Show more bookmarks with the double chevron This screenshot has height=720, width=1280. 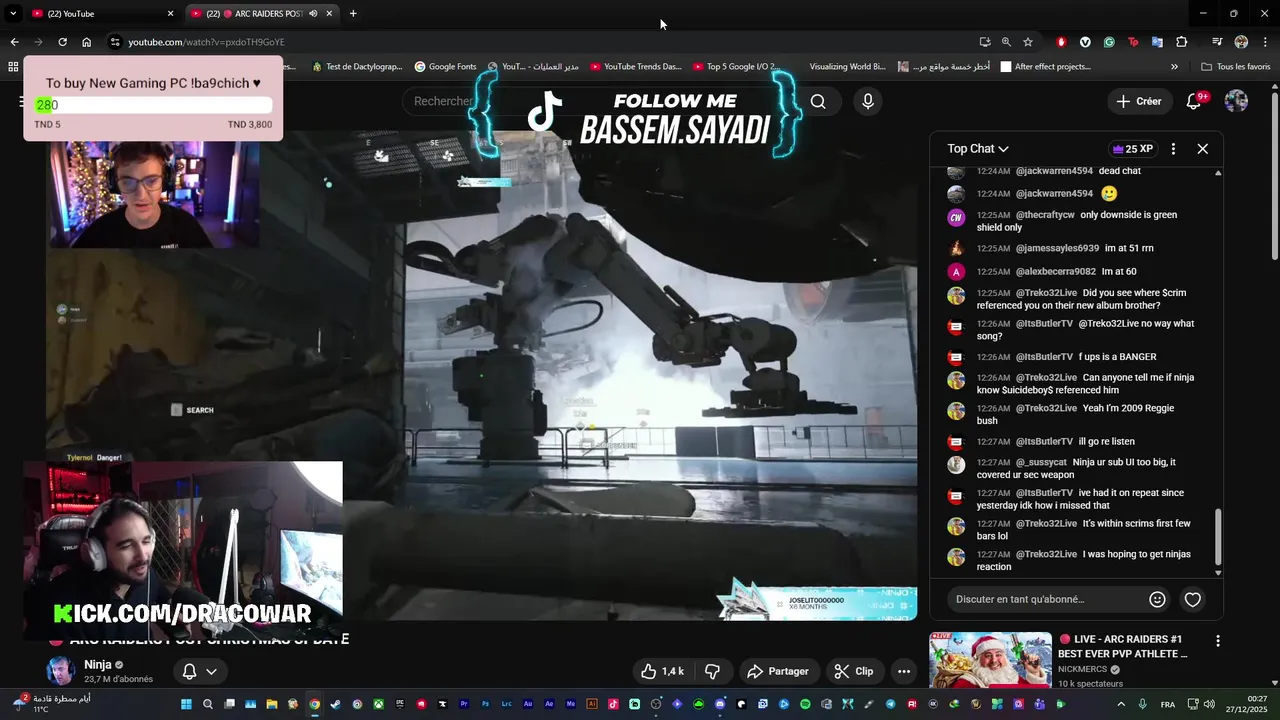(x=1174, y=67)
